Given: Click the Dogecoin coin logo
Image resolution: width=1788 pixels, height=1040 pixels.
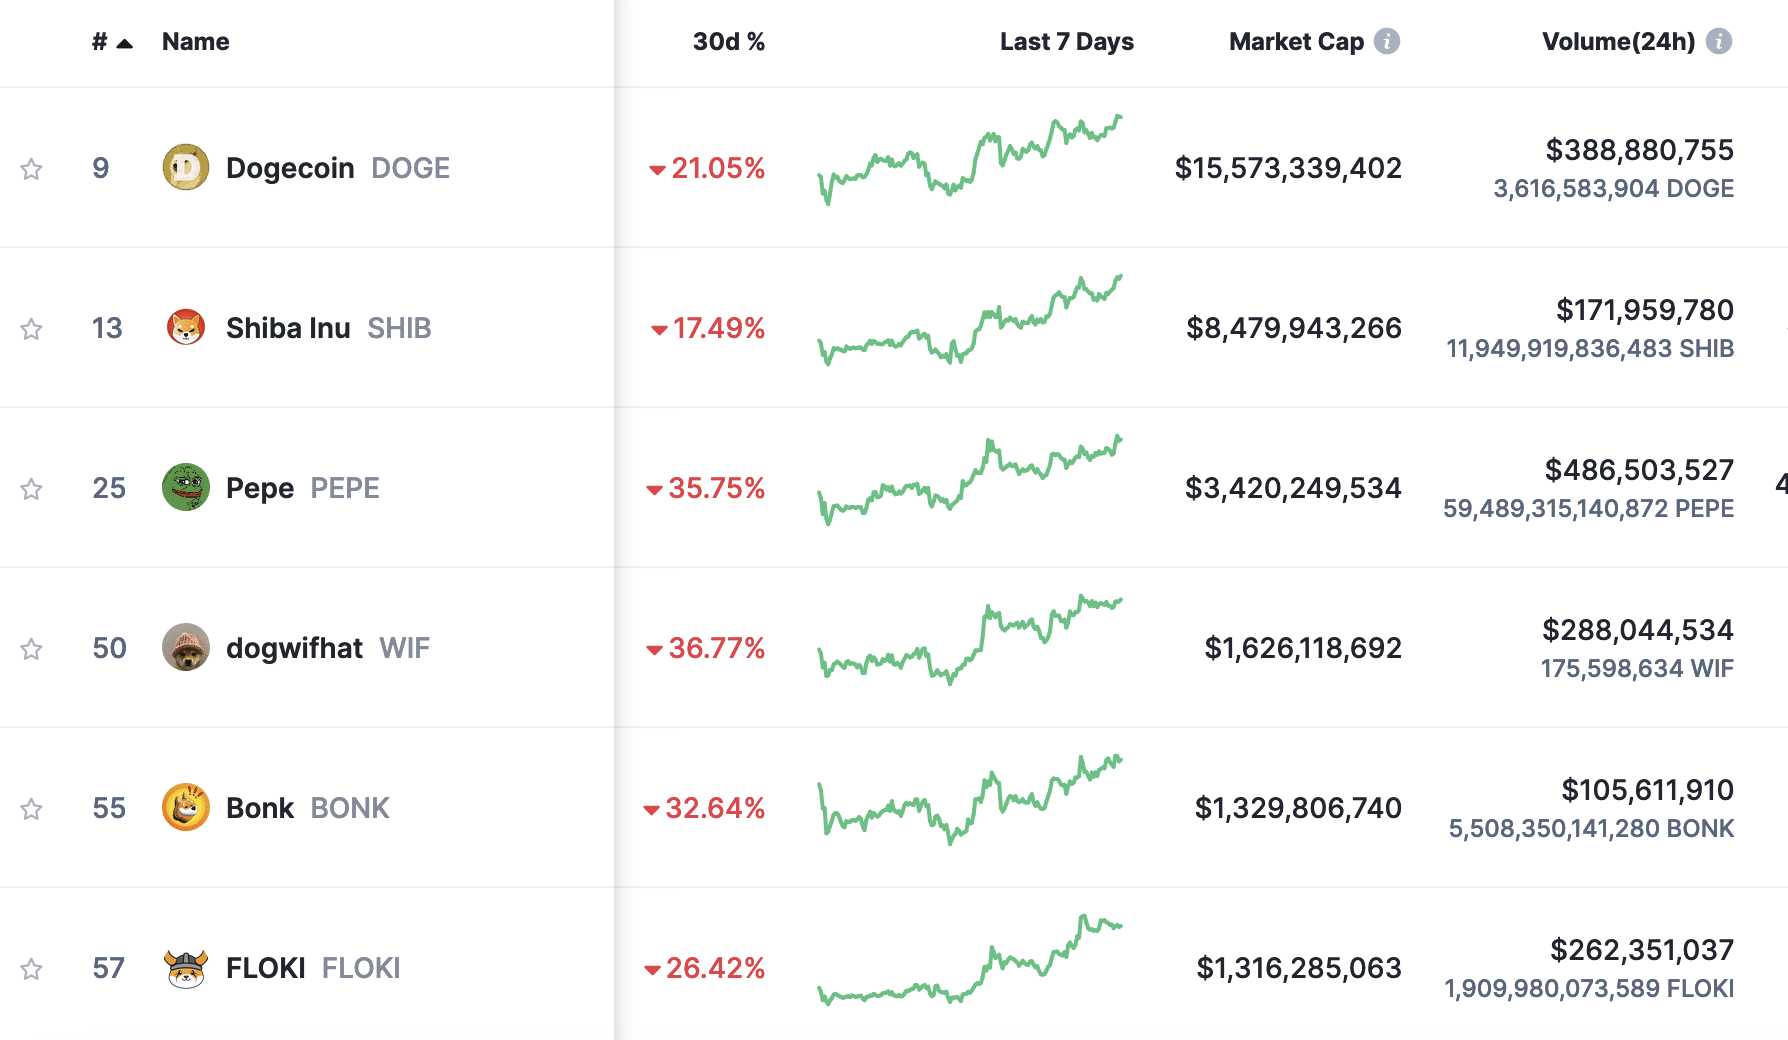Looking at the screenshot, I should 186,167.
